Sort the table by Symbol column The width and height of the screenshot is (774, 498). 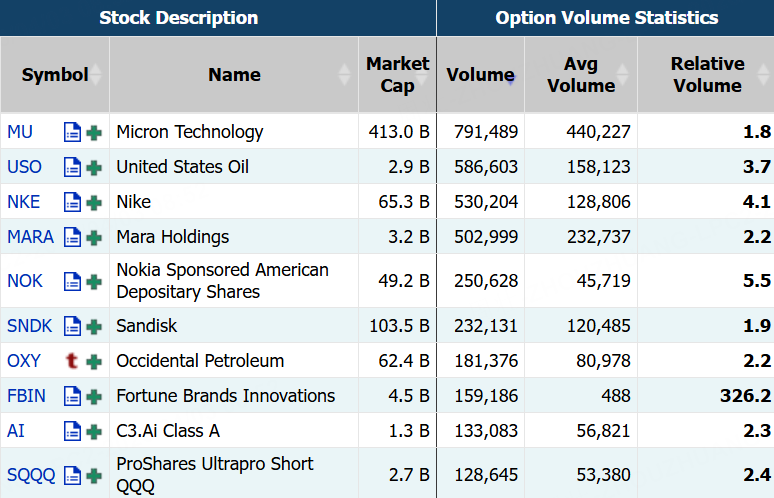pyautogui.click(x=55, y=75)
